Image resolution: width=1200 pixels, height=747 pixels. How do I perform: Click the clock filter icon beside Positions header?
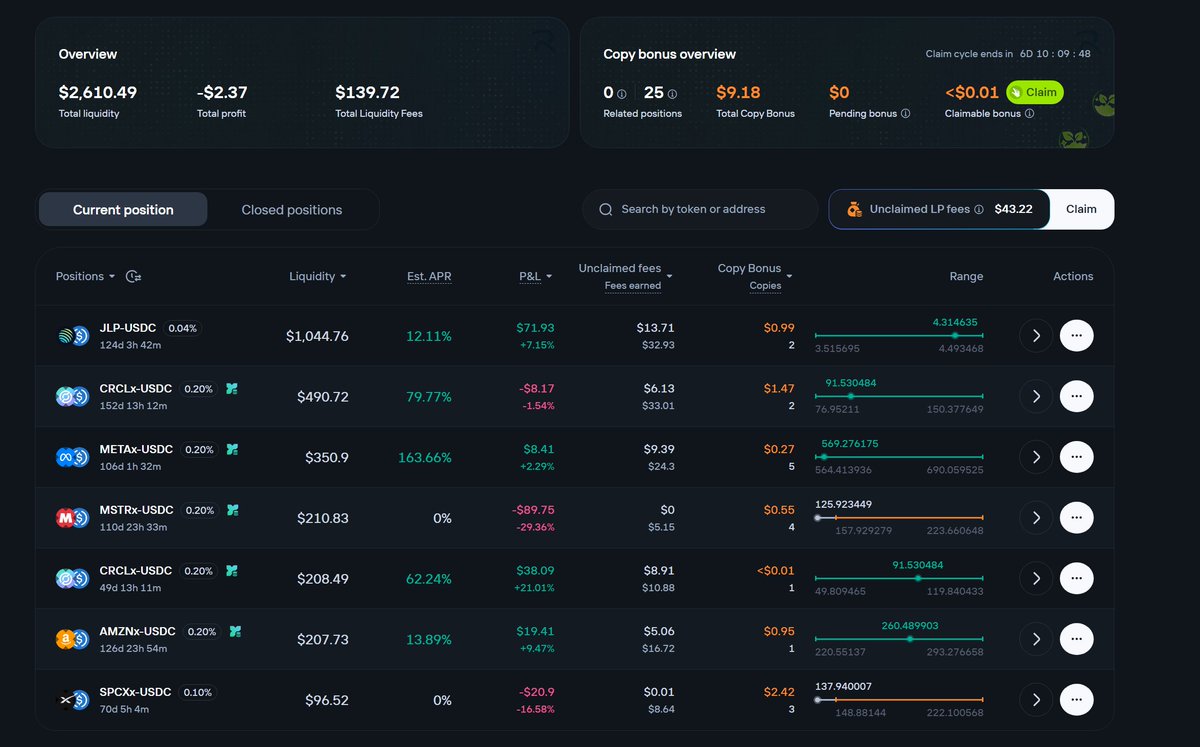(133, 276)
